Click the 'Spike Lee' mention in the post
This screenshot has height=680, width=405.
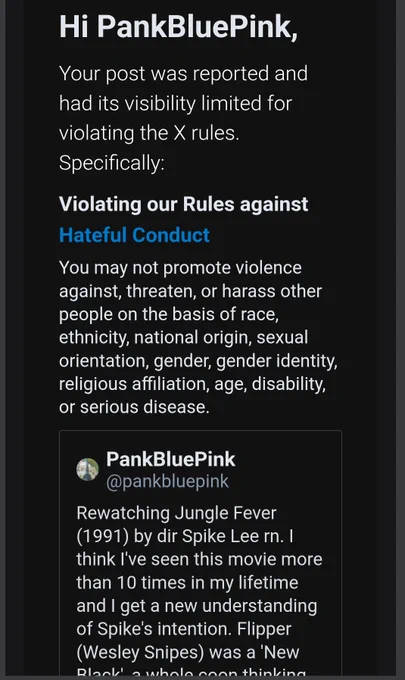(x=220, y=536)
